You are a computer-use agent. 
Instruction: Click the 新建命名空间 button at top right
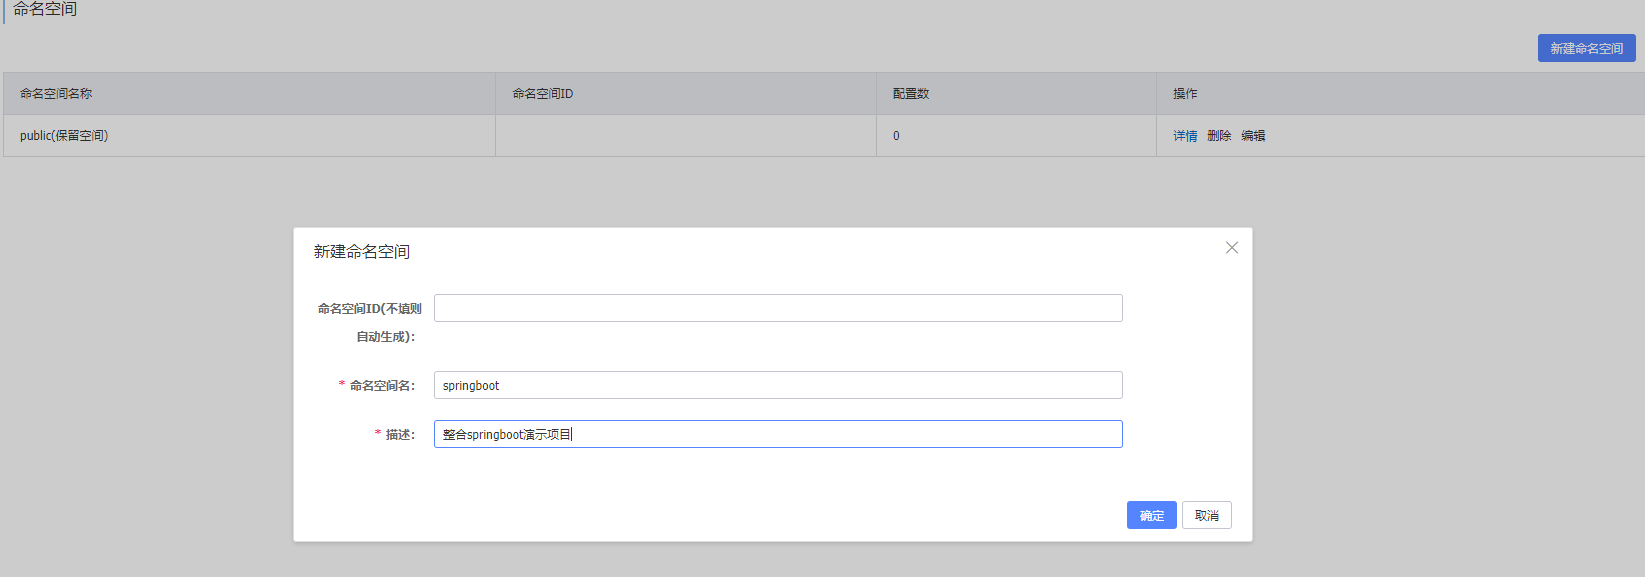tap(1587, 48)
